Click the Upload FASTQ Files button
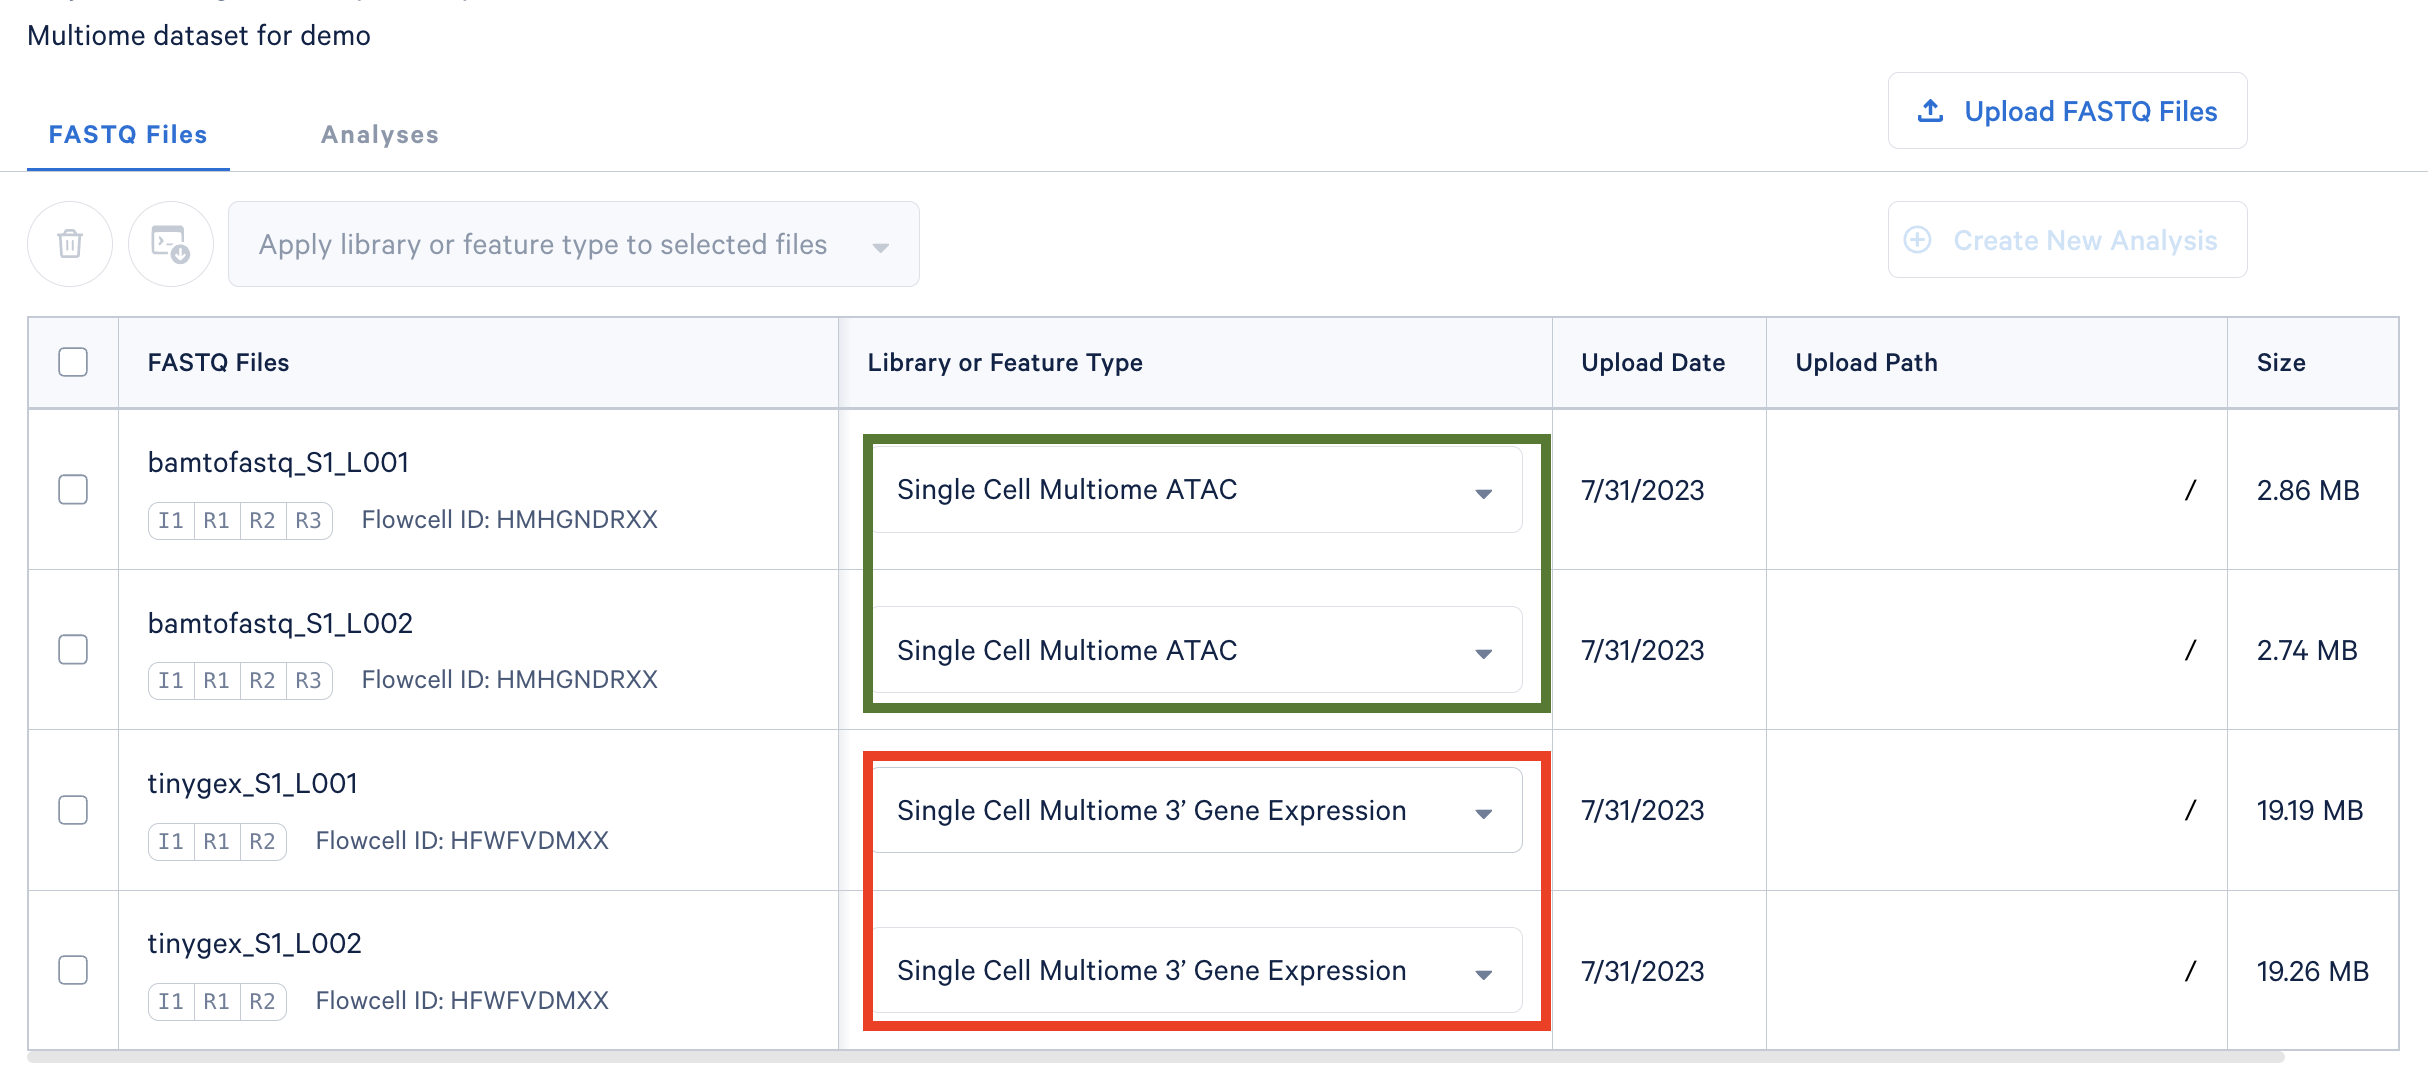The image size is (2428, 1090). point(2067,111)
